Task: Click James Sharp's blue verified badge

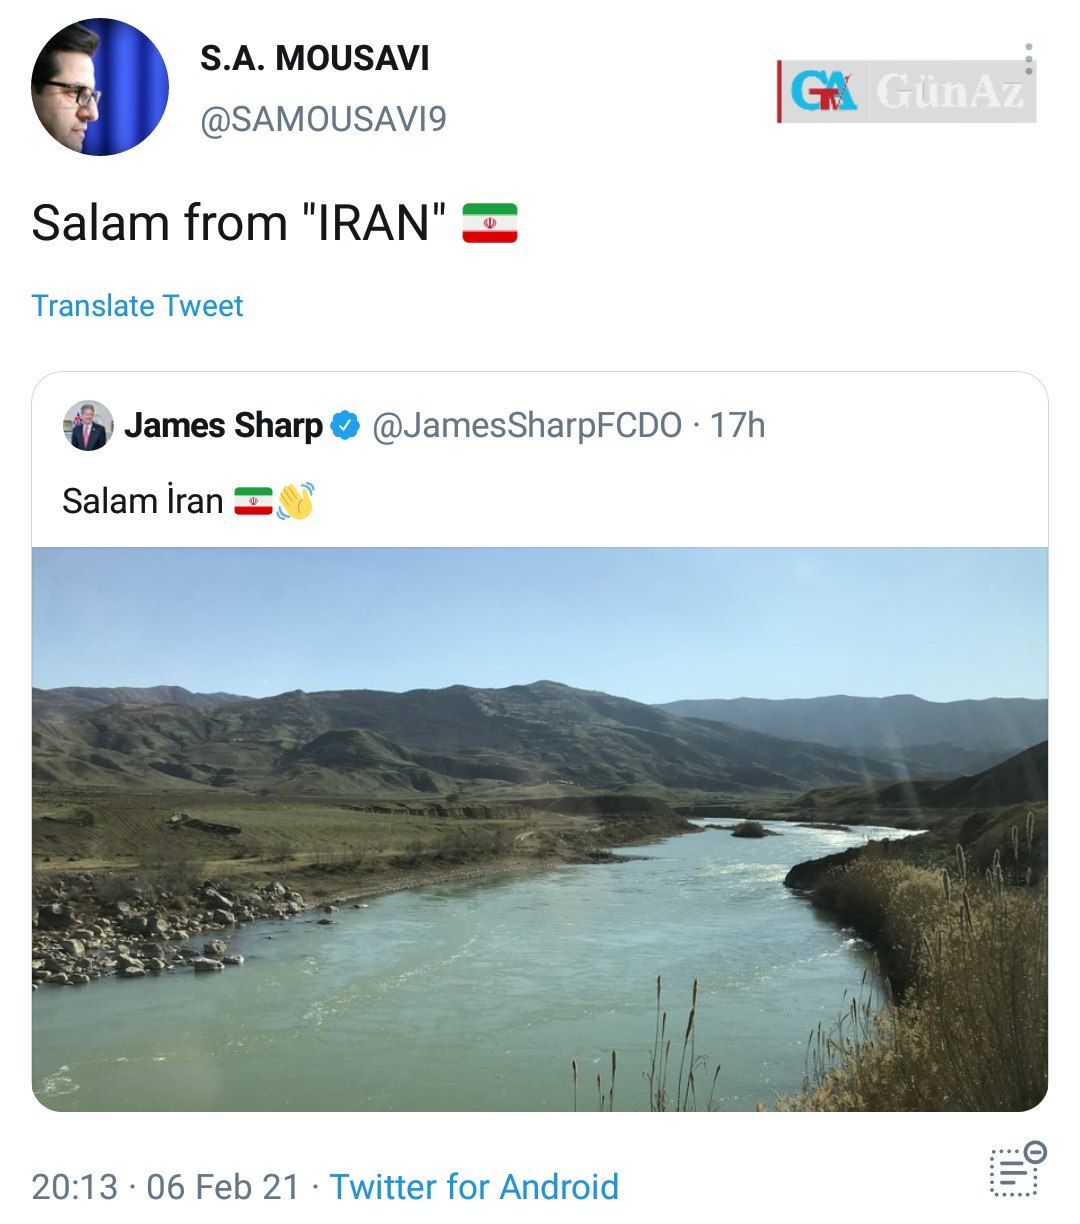Action: pyautogui.click(x=345, y=426)
